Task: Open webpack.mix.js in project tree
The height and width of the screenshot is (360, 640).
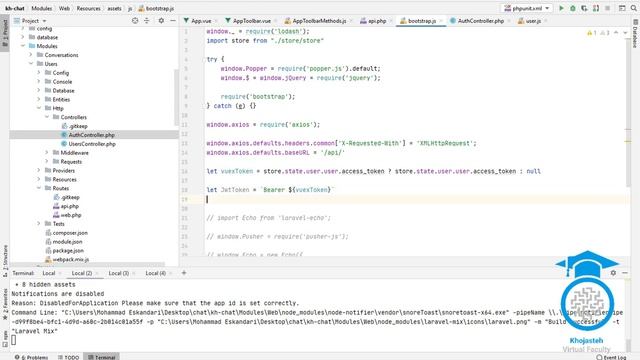Action: pyautogui.click(x=70, y=260)
